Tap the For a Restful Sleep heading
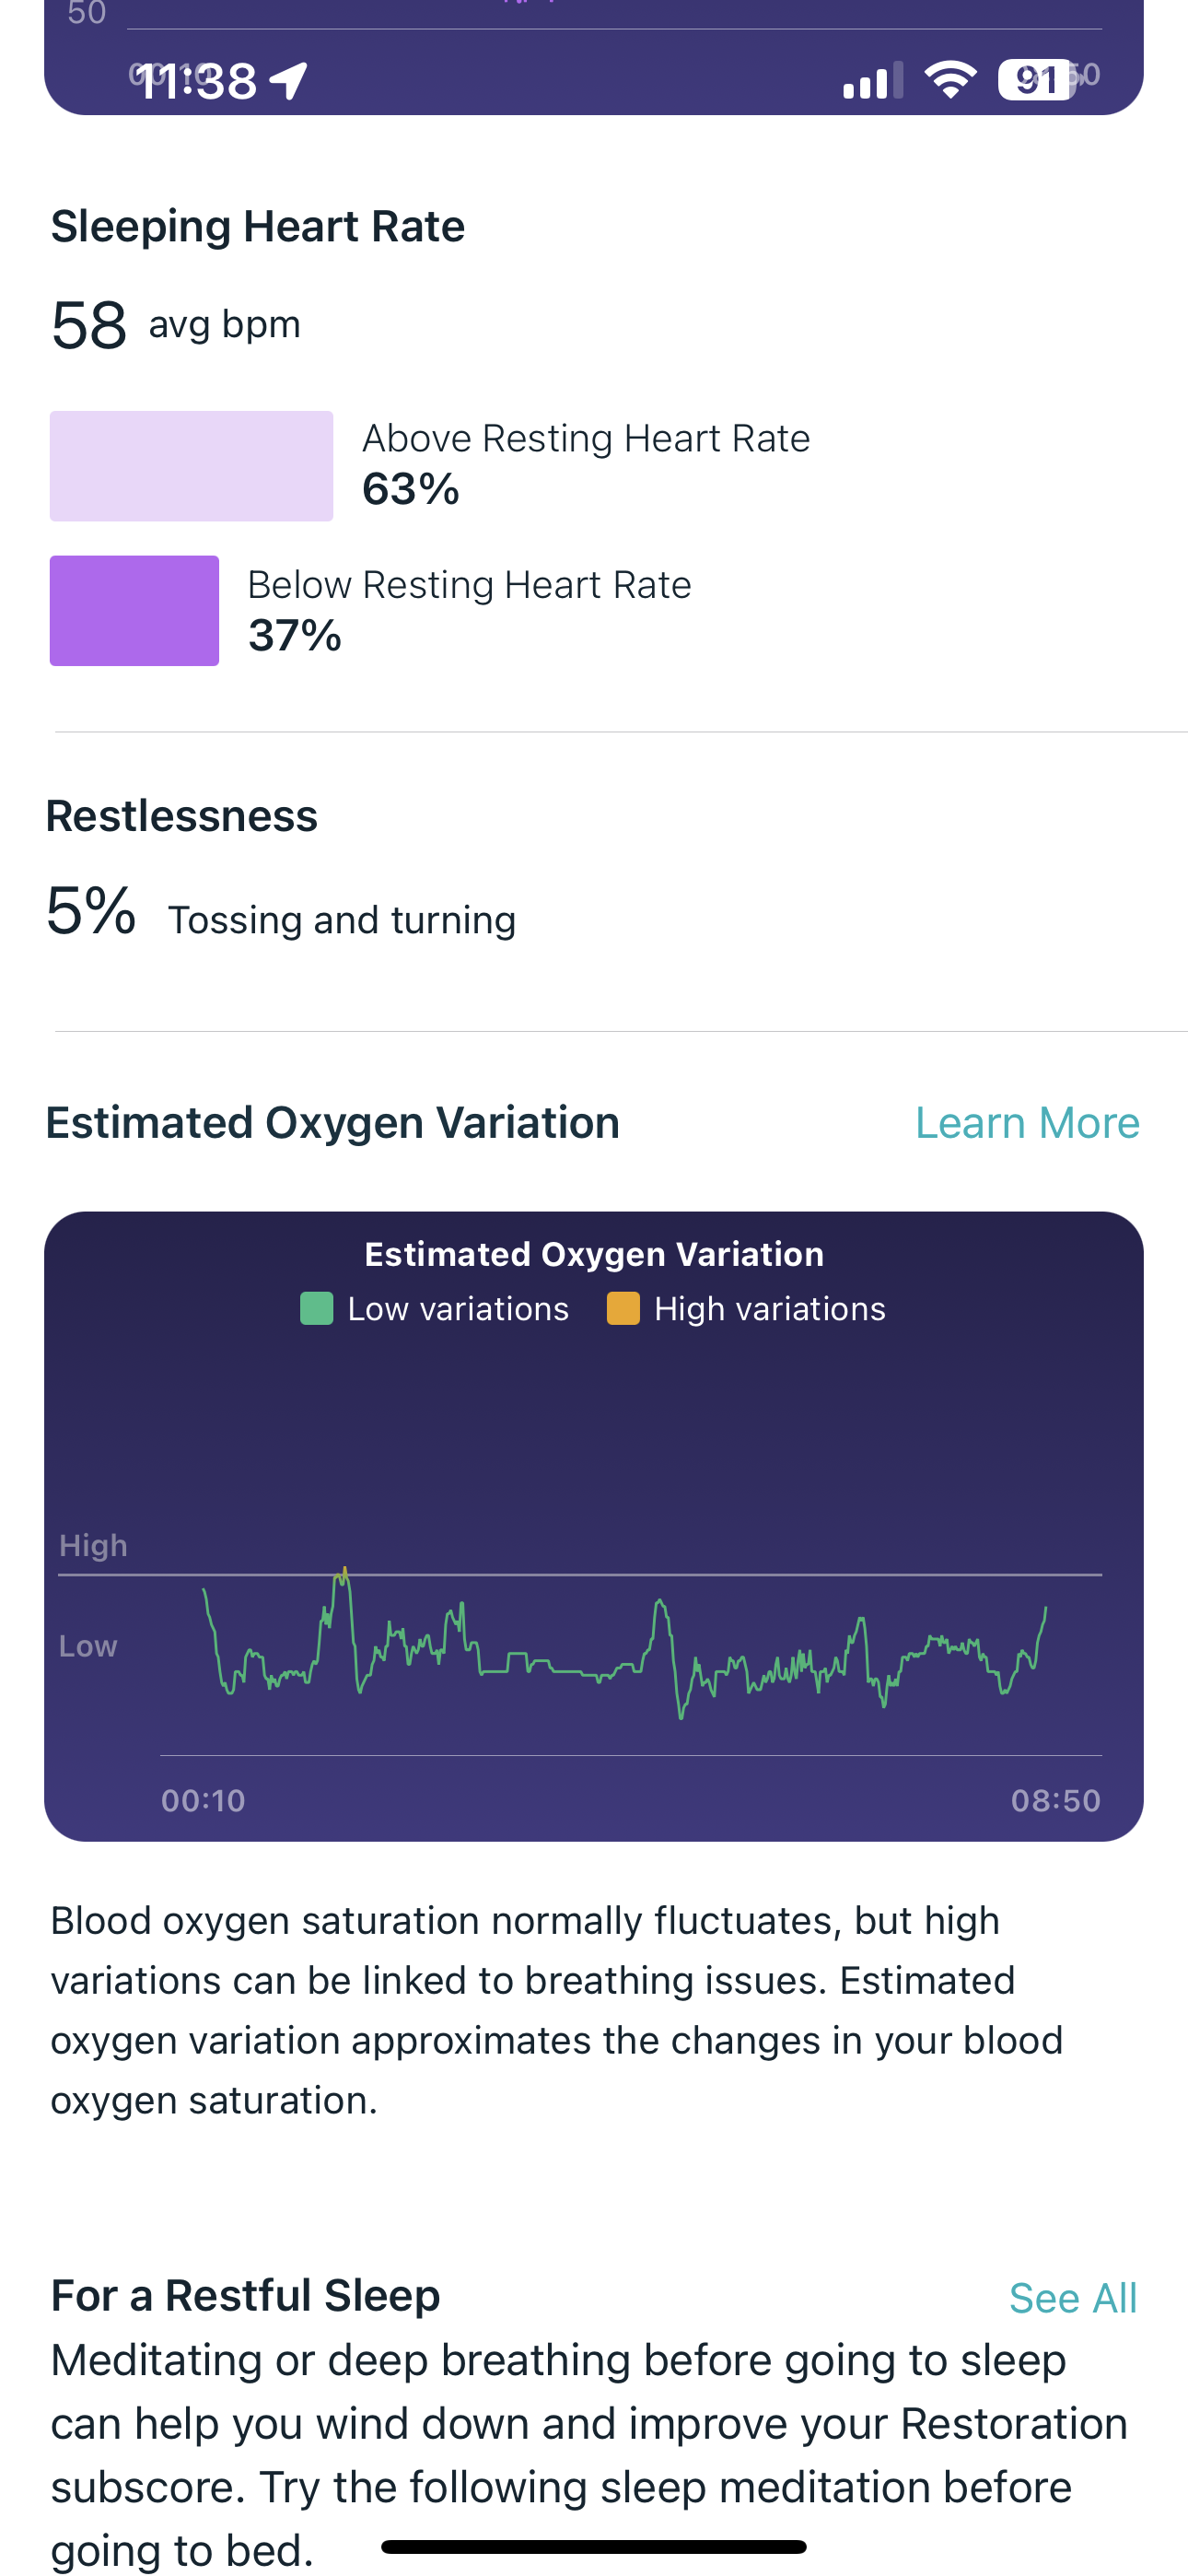 point(246,2295)
